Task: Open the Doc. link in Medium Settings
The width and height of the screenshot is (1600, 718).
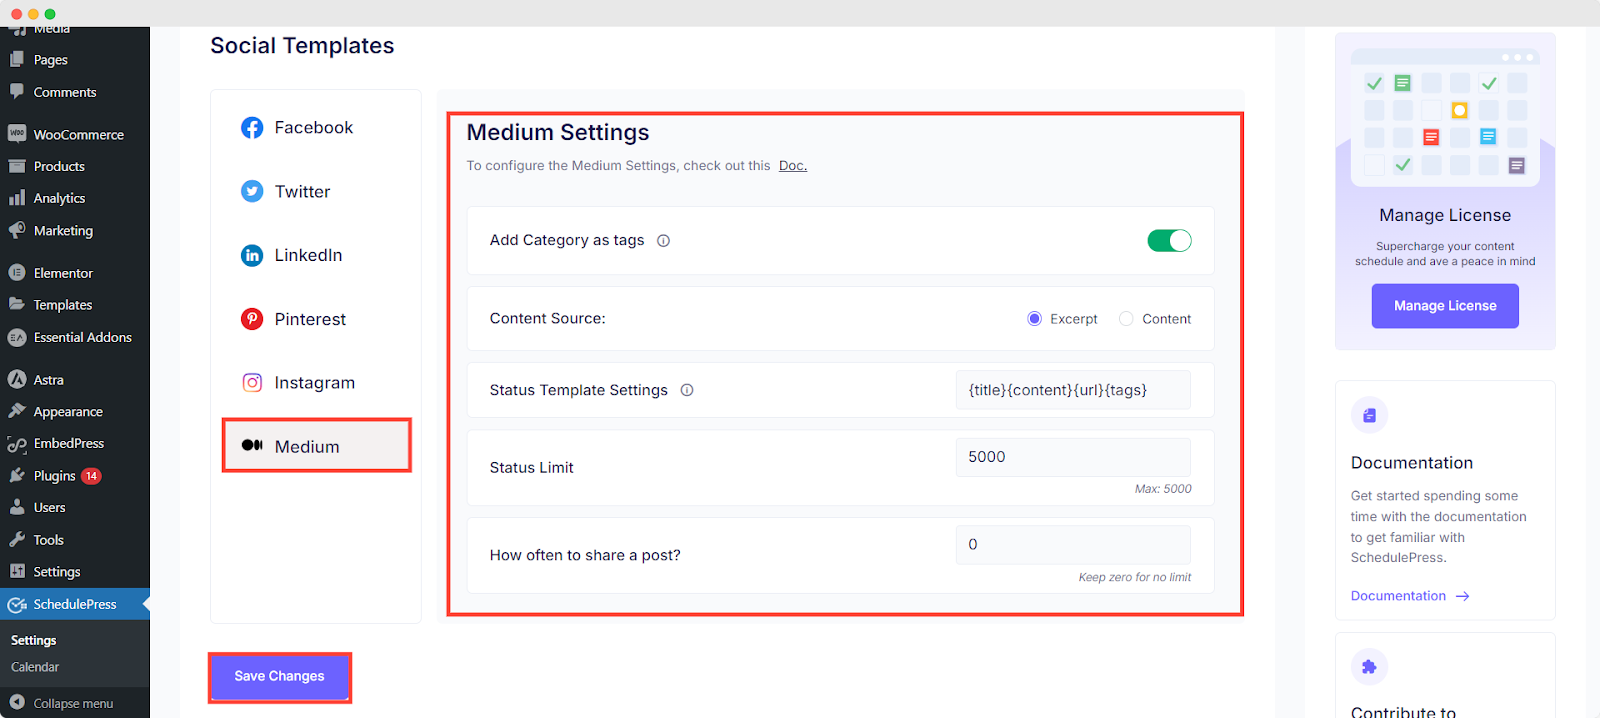Action: pos(793,166)
